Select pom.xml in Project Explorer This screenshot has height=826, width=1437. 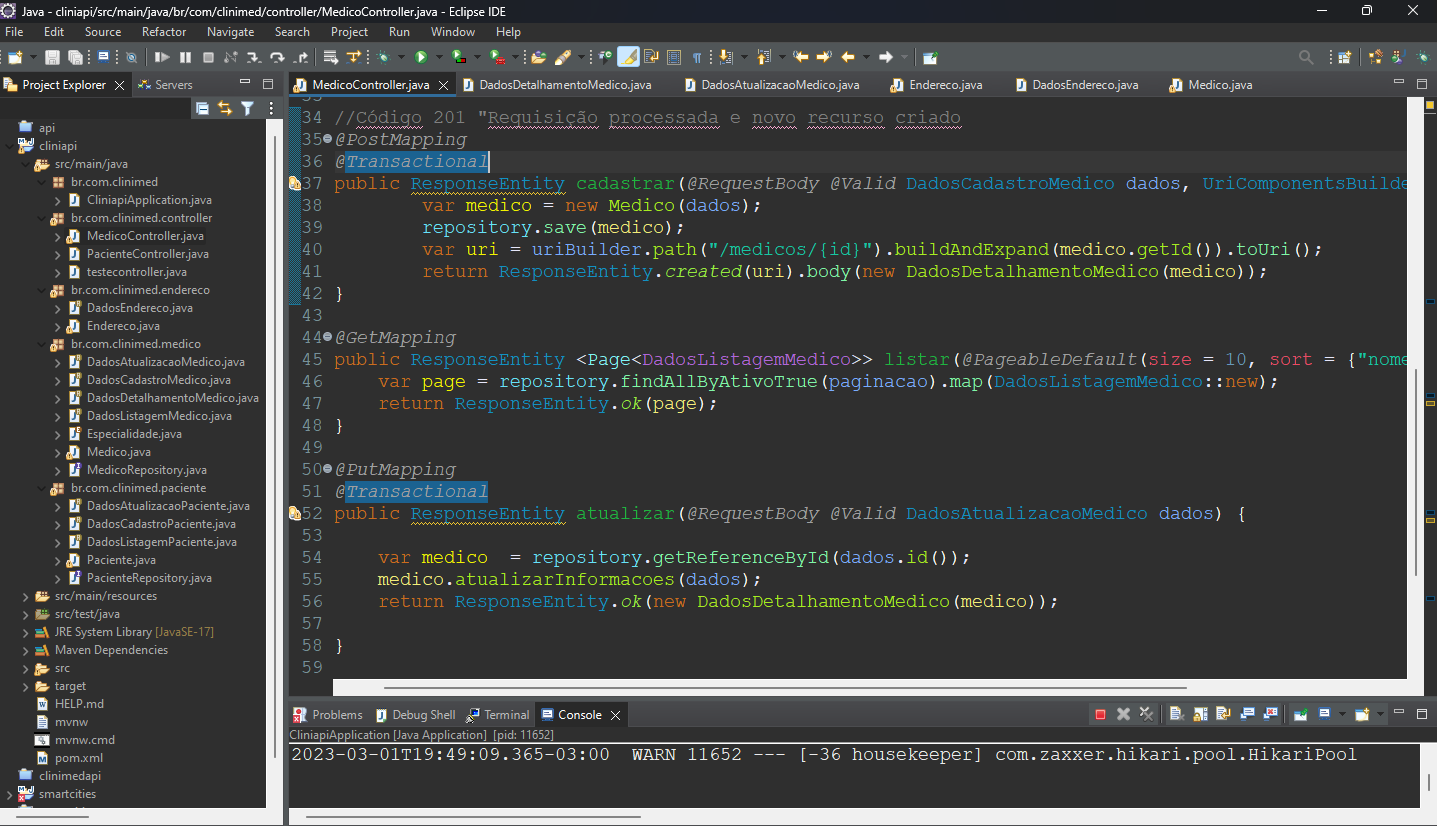pos(78,758)
